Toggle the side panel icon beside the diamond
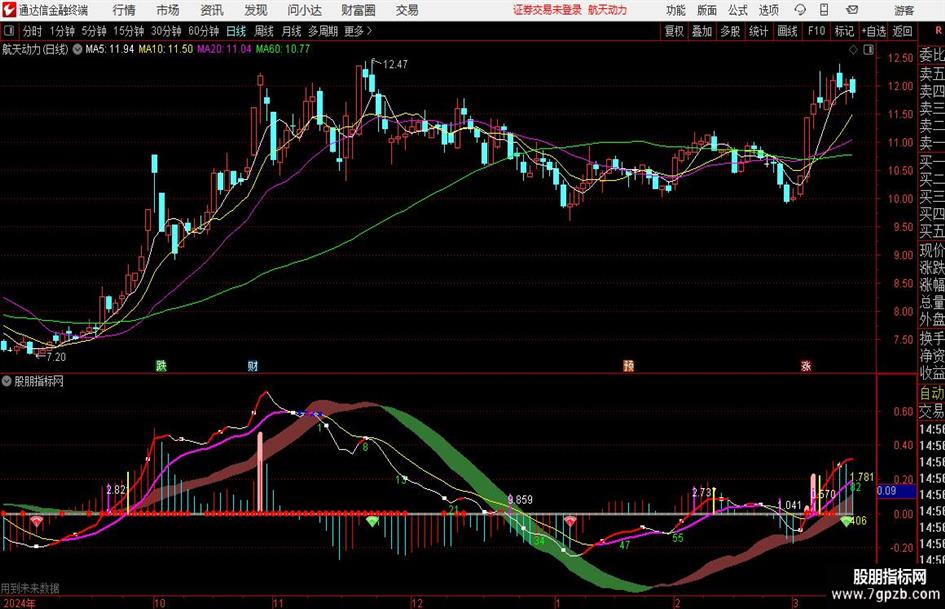The width and height of the screenshot is (945, 609). 868,50
